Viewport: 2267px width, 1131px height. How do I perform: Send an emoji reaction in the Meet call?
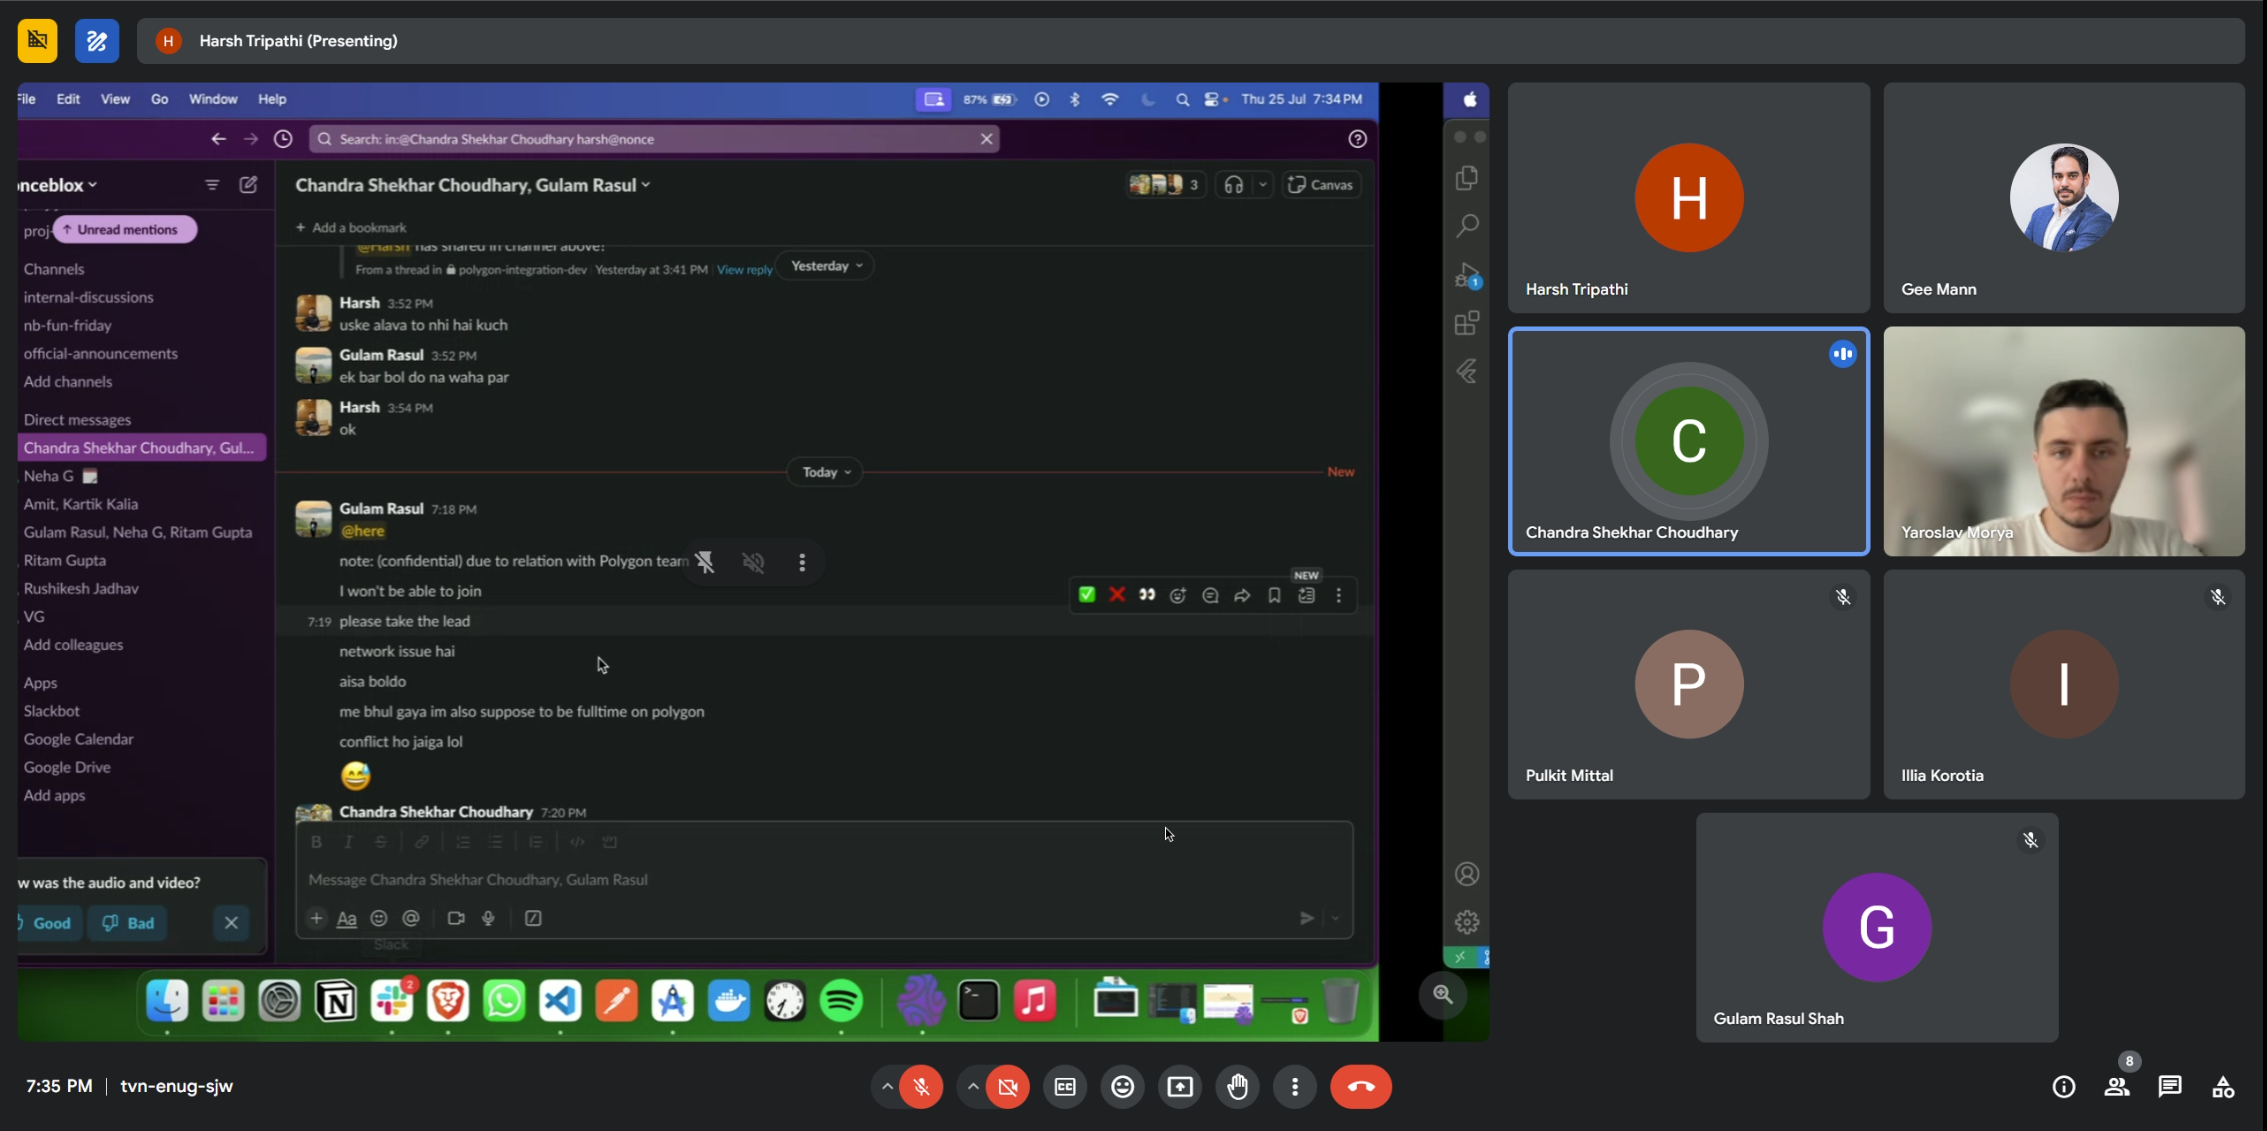tap(1122, 1086)
